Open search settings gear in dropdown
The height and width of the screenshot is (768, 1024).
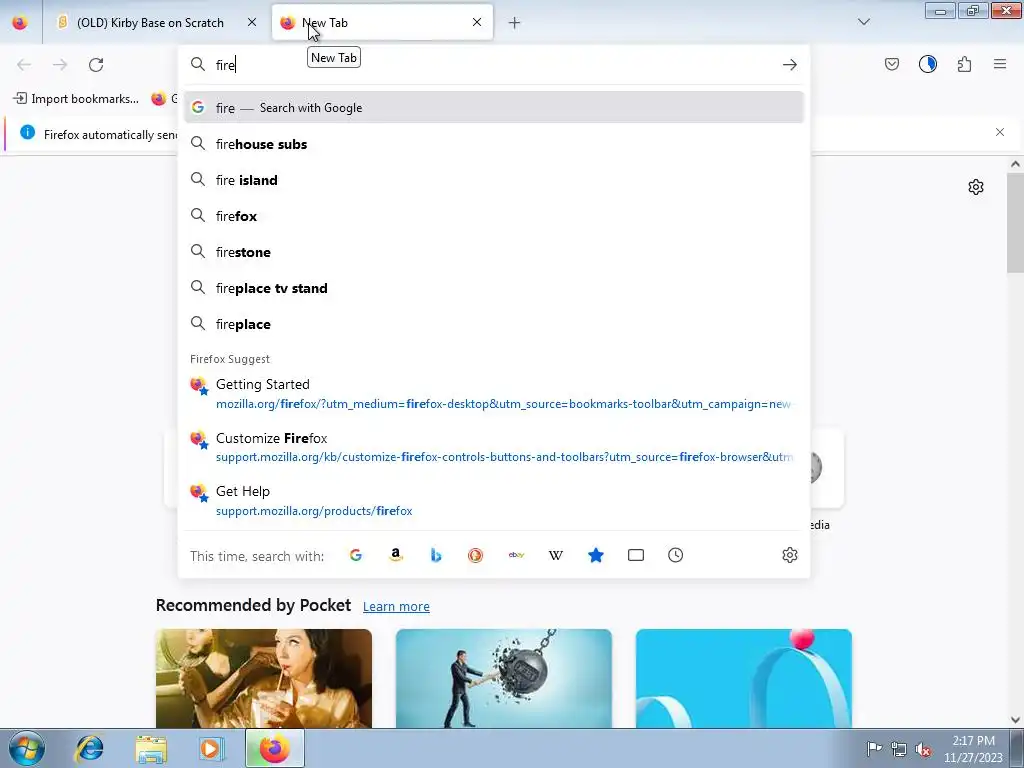pos(790,555)
